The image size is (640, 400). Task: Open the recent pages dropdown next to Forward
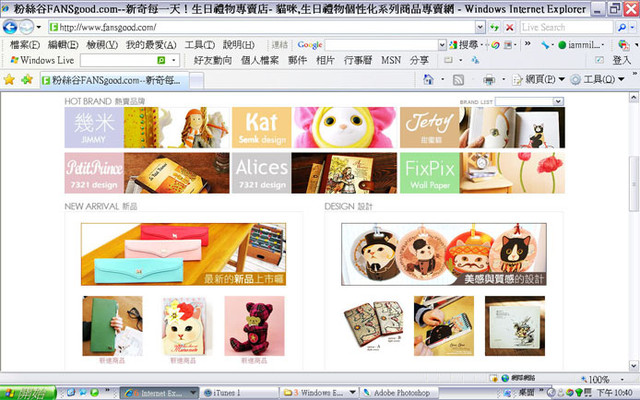[x=39, y=27]
